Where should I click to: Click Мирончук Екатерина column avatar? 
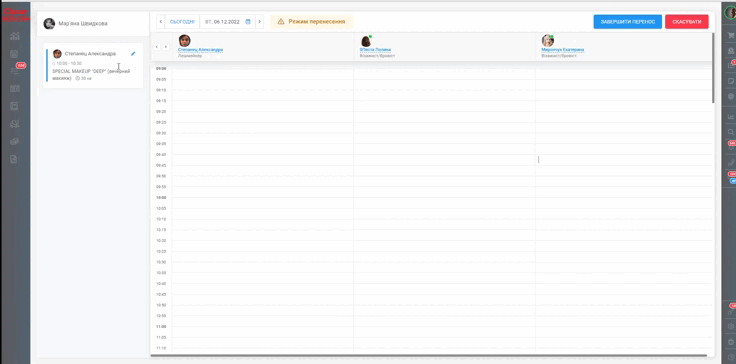pyautogui.click(x=547, y=40)
